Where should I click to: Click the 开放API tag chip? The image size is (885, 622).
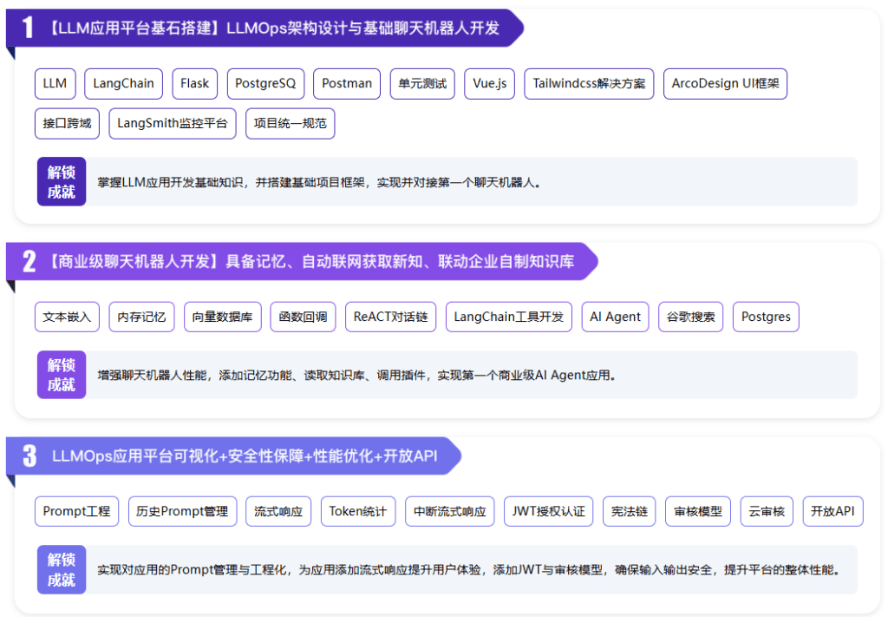coord(832,511)
